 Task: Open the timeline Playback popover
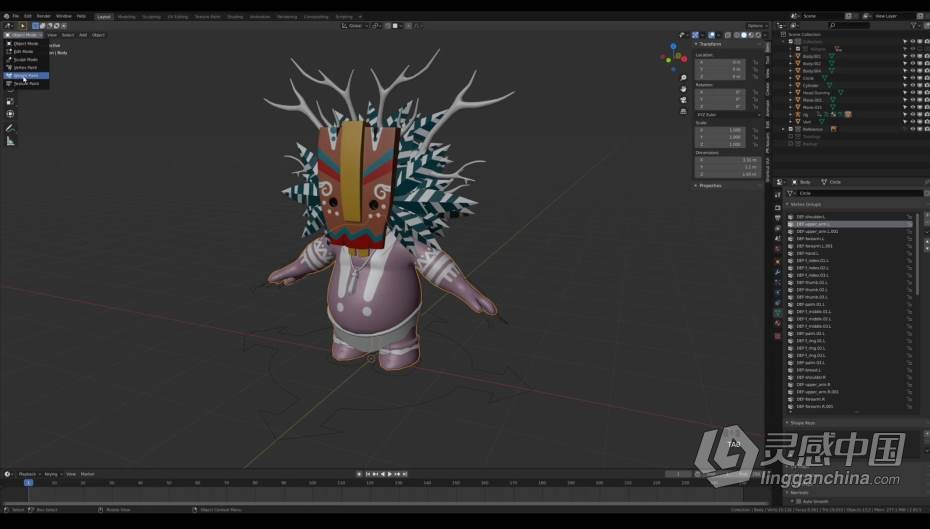(28, 474)
